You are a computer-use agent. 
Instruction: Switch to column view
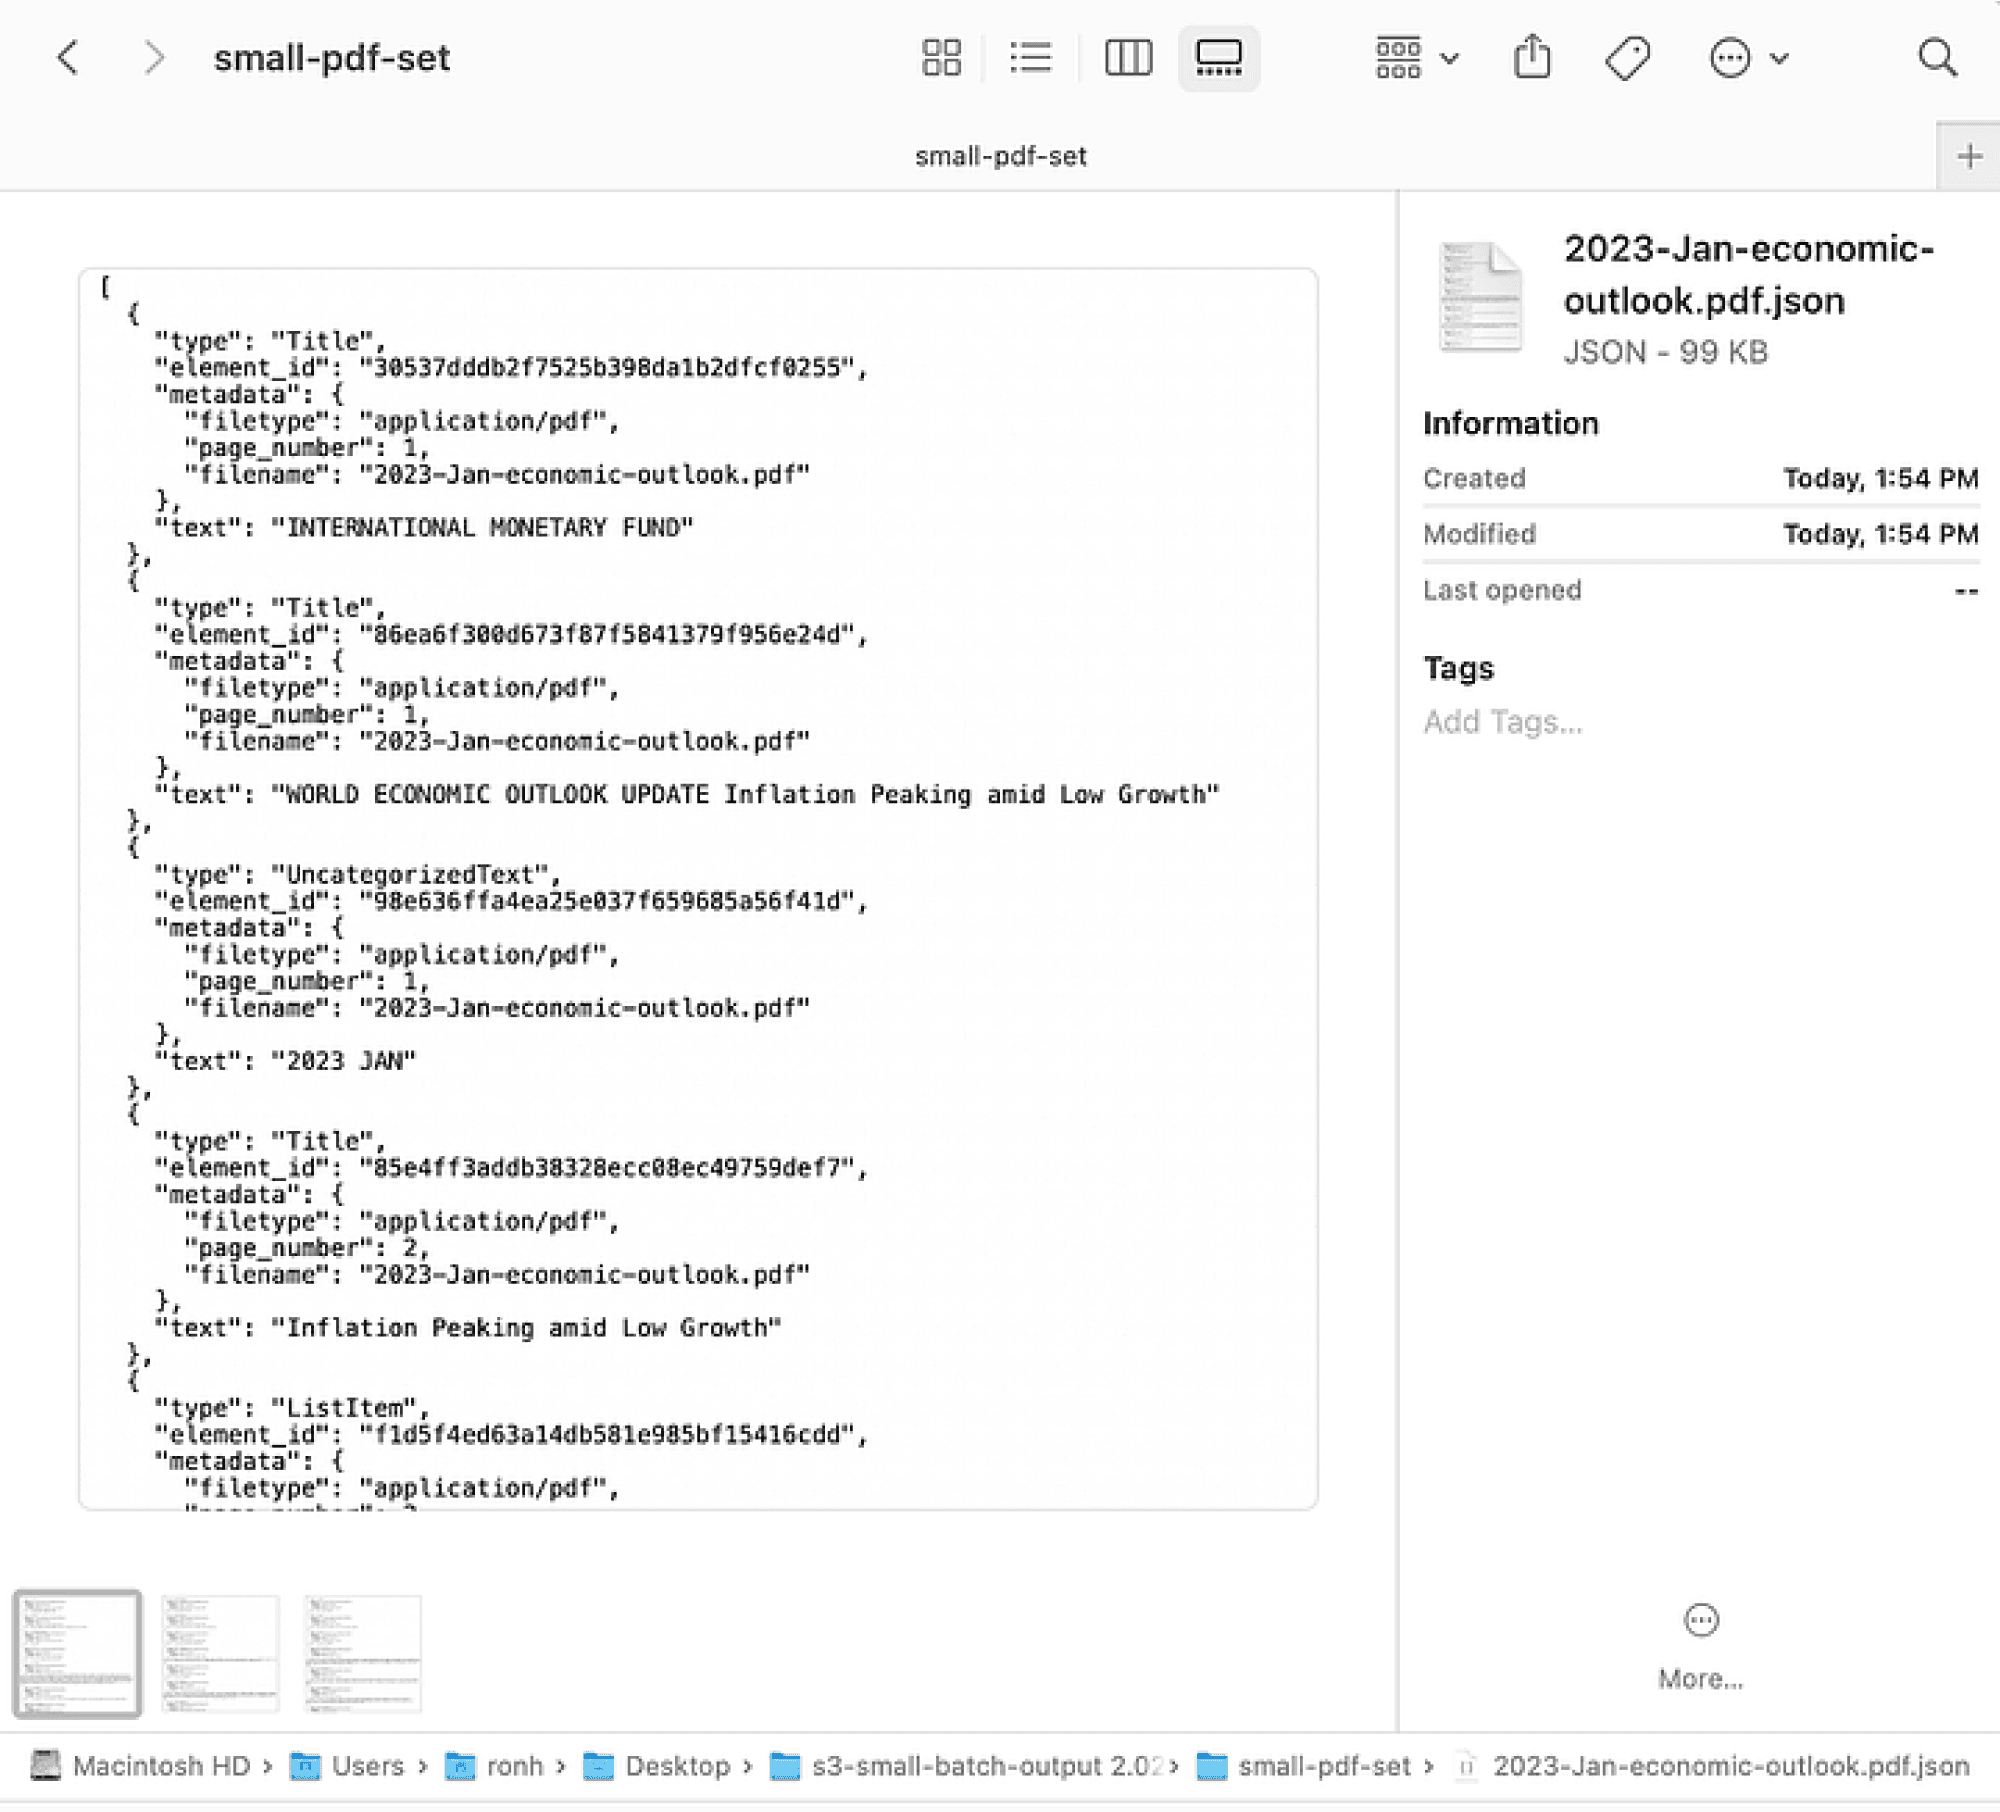[x=1128, y=58]
